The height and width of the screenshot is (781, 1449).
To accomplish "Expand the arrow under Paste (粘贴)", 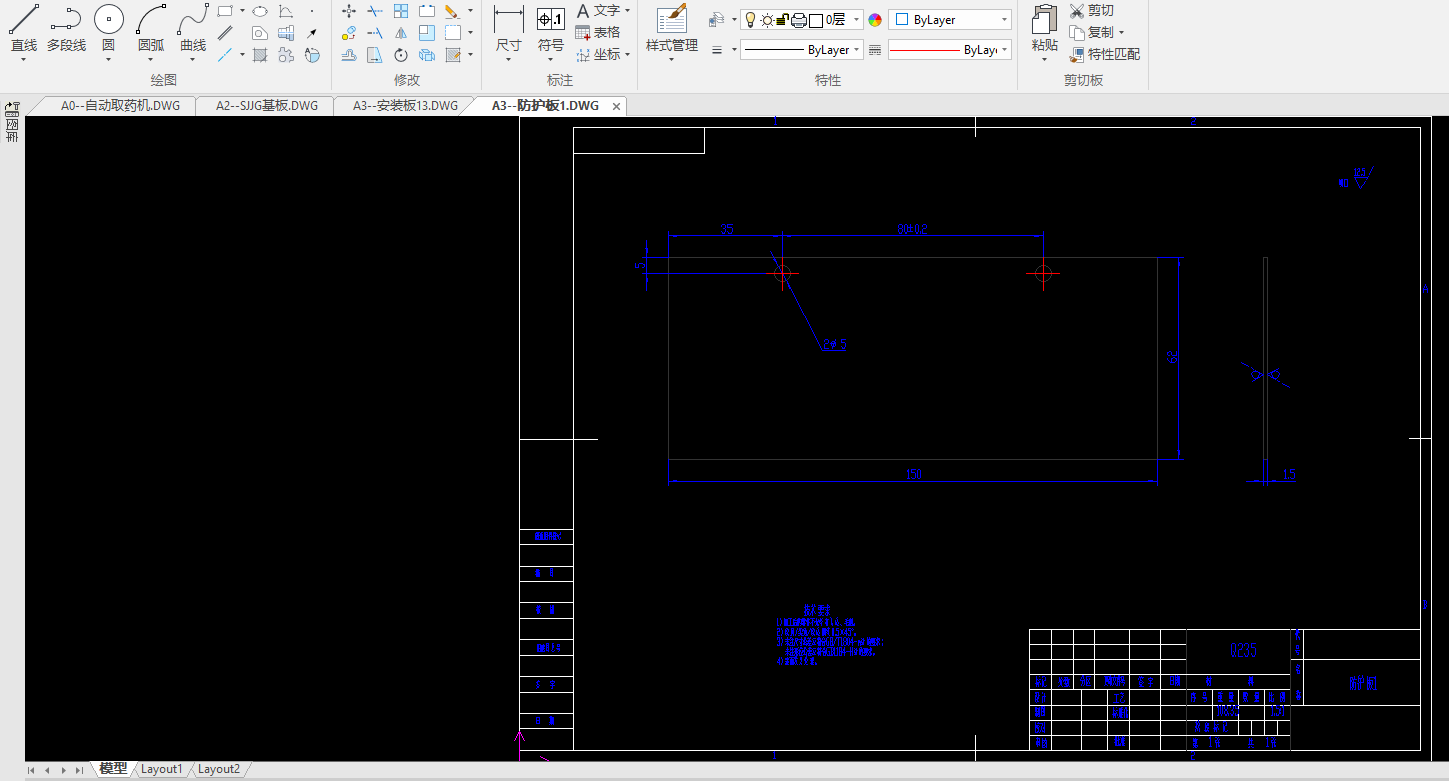I will (1044, 59).
